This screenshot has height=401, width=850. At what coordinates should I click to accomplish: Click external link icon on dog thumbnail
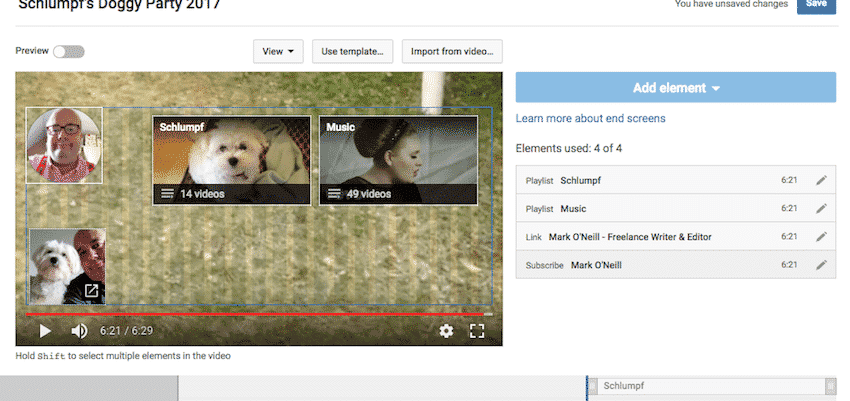[x=91, y=291]
